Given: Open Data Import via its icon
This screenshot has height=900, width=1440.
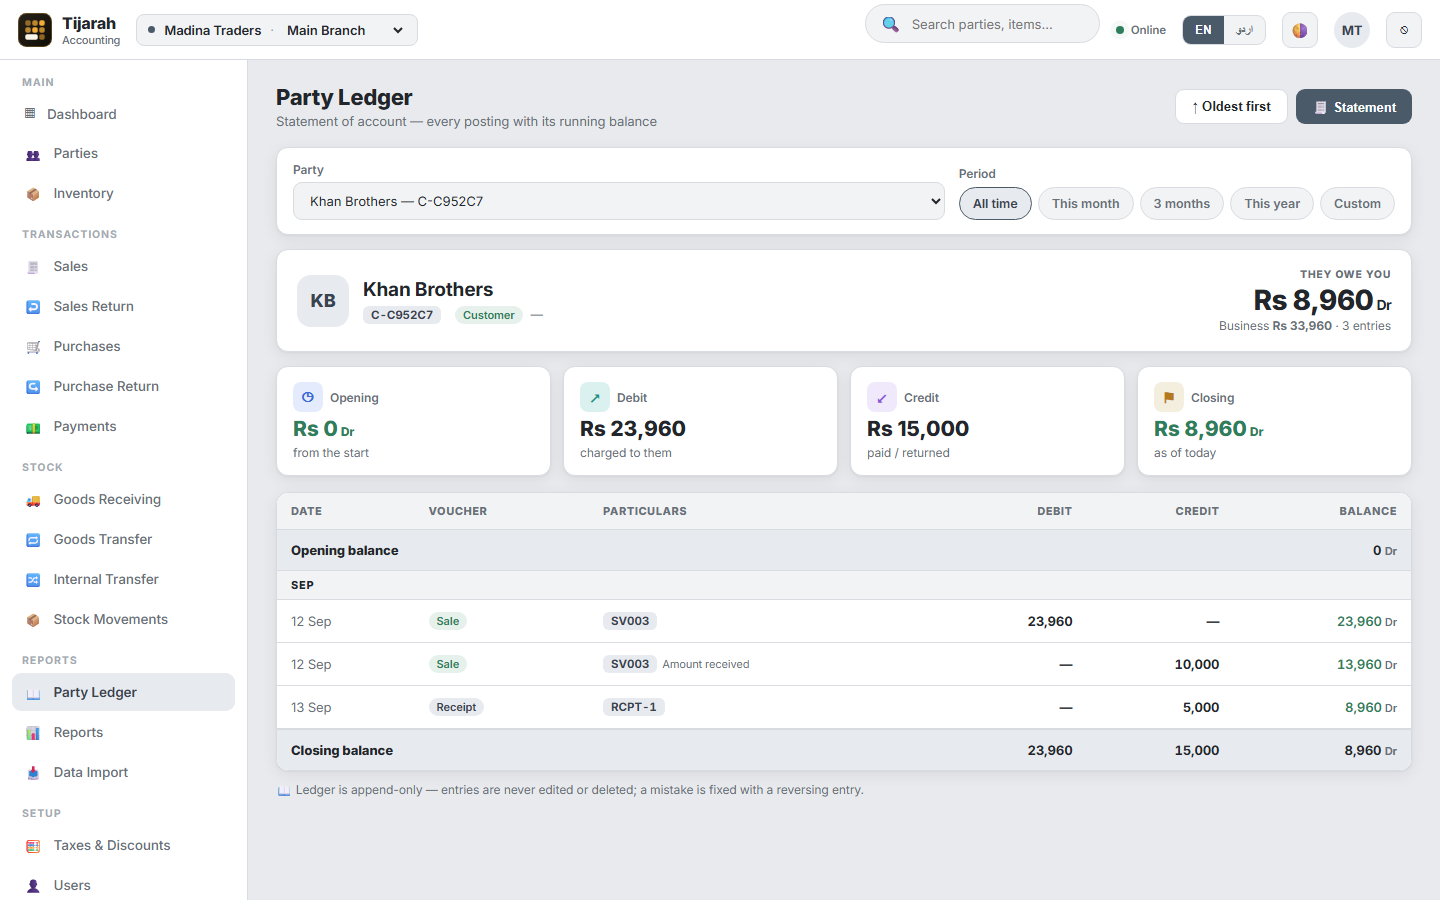Looking at the screenshot, I should click(x=33, y=773).
